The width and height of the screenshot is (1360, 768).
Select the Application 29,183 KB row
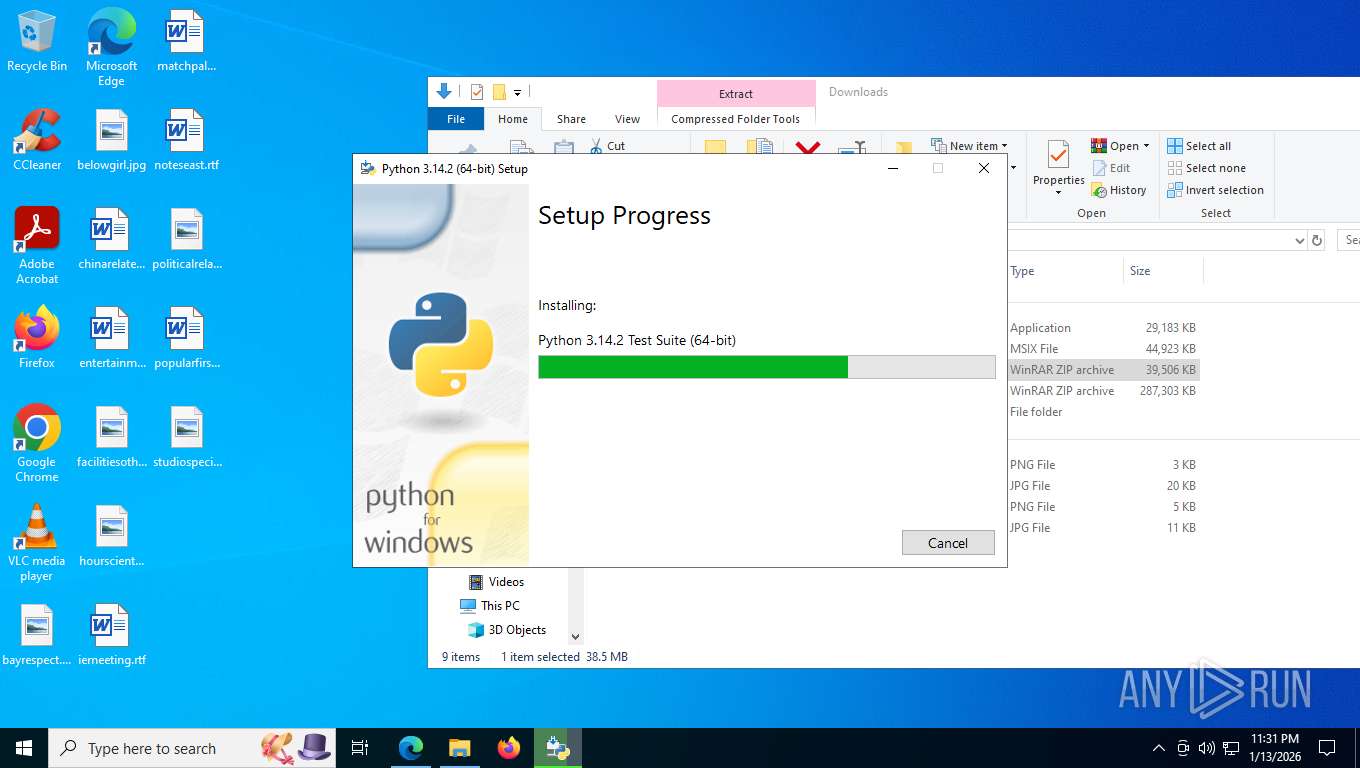click(1103, 328)
